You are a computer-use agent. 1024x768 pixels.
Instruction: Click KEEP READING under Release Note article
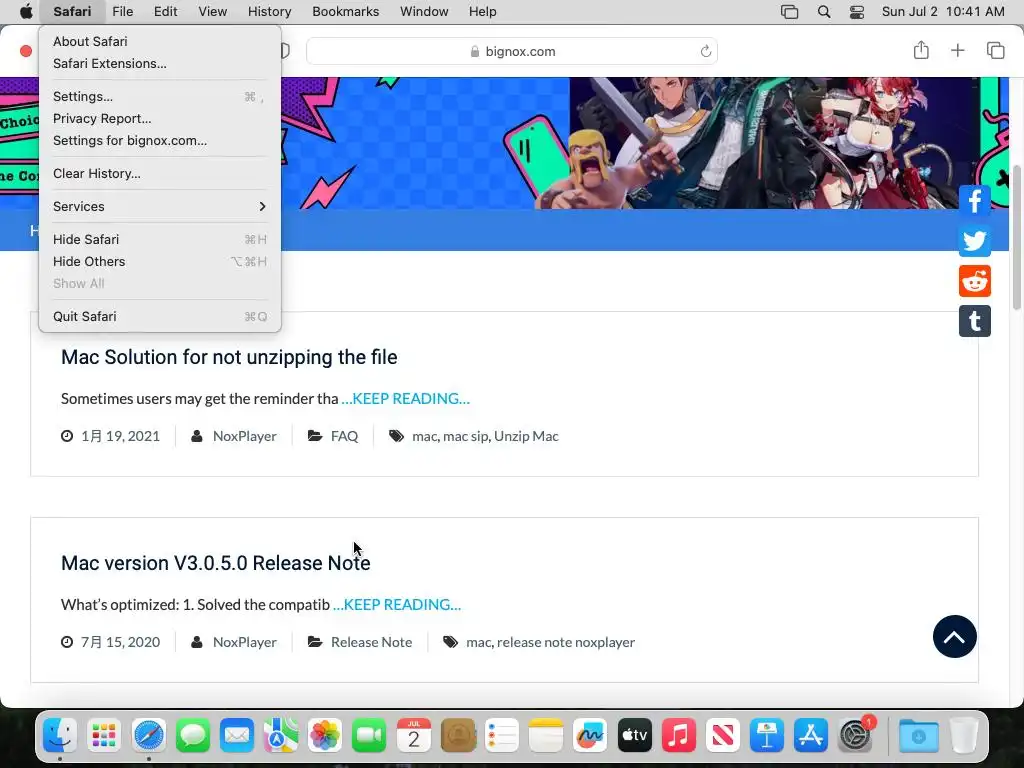coord(397,604)
